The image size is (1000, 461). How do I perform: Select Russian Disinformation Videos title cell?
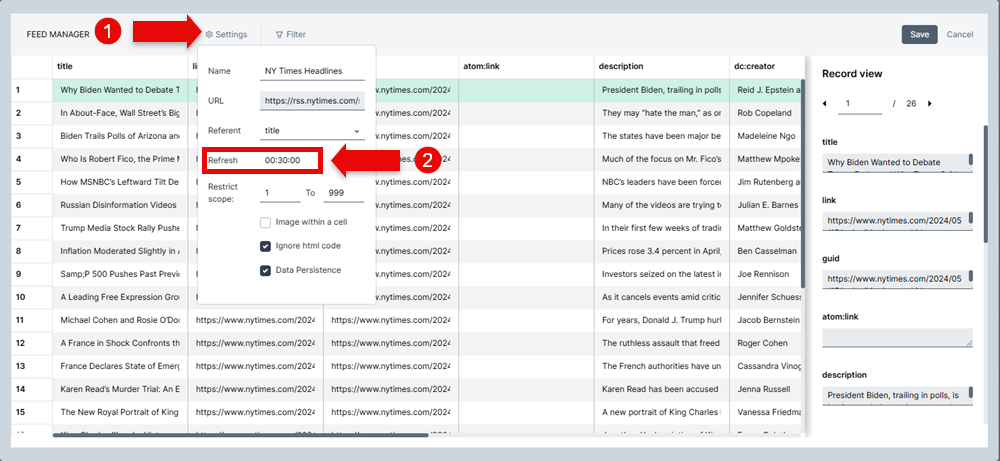(120, 205)
